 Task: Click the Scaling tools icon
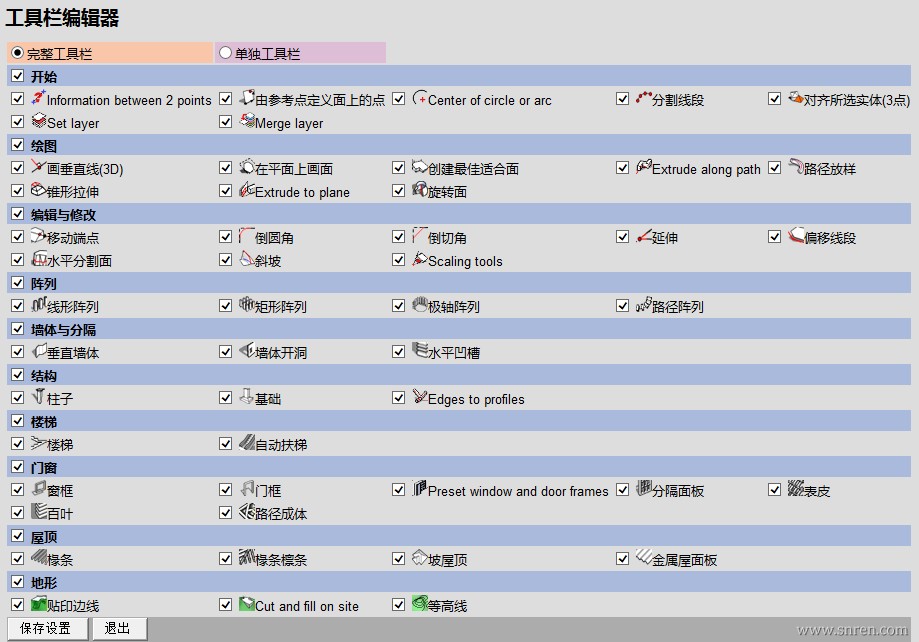tap(420, 259)
